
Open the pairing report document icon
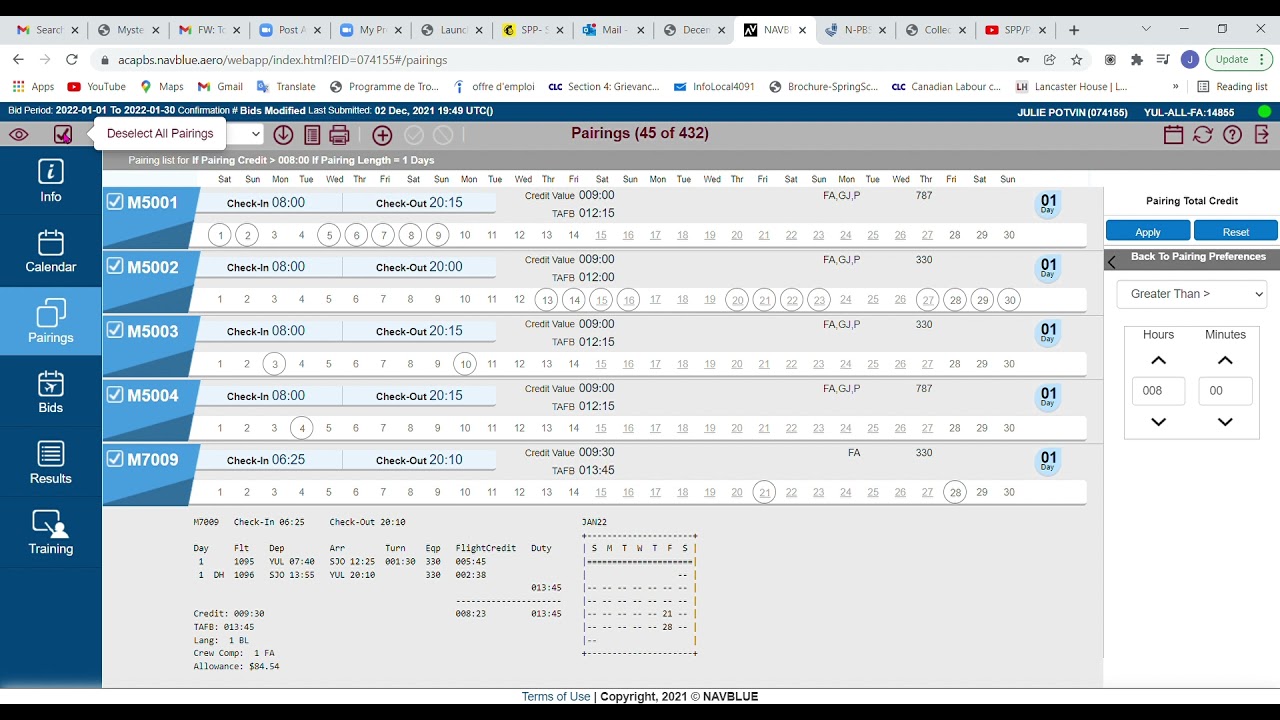(312, 134)
